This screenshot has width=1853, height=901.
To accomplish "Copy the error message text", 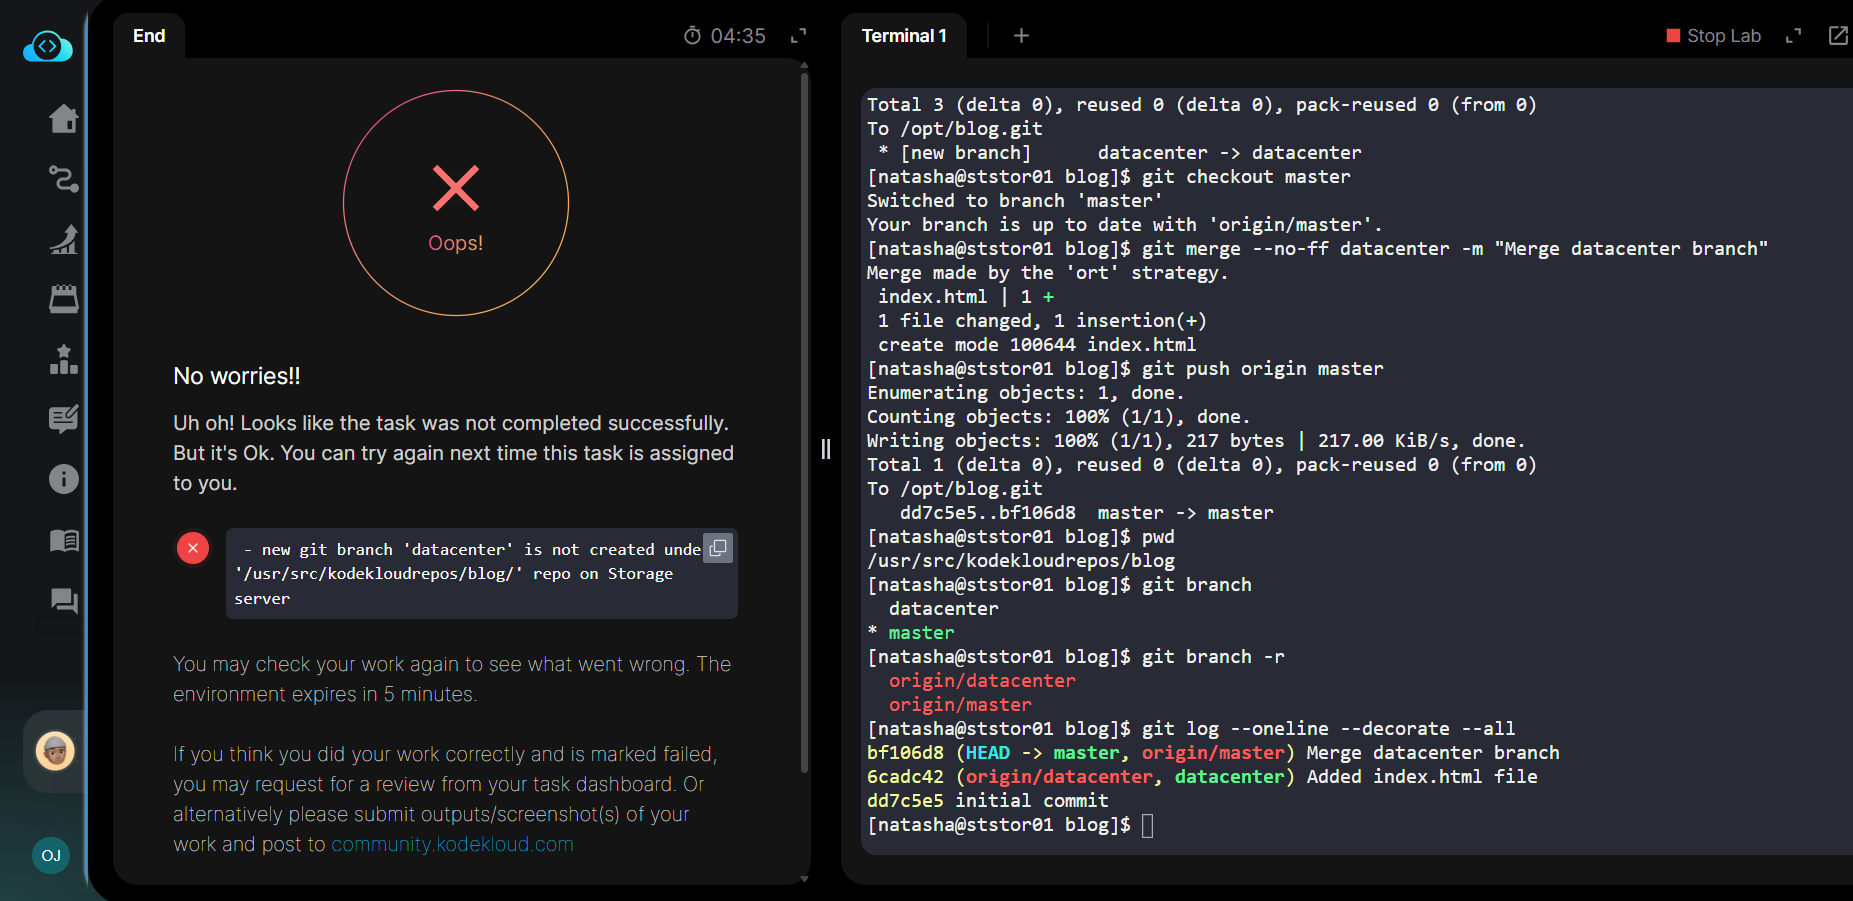I will coord(717,548).
